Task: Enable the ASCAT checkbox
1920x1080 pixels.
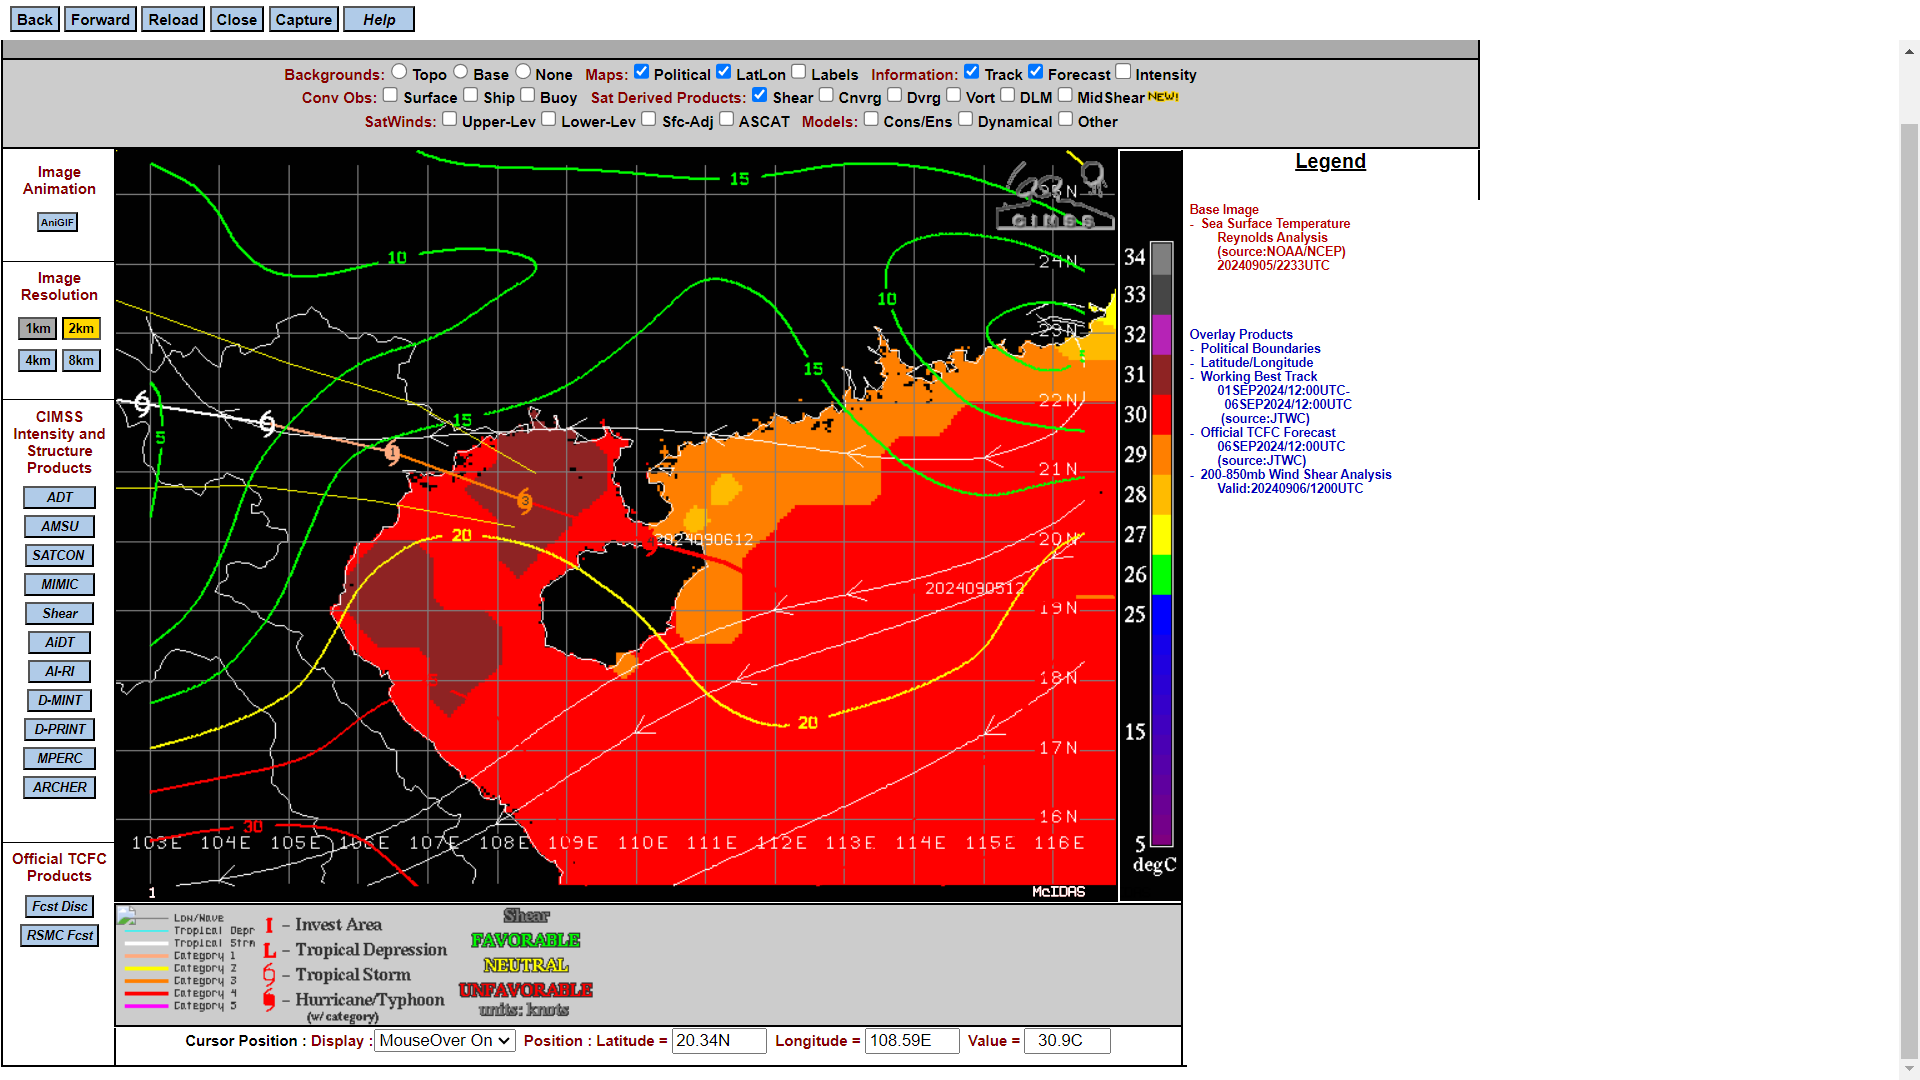Action: point(727,119)
